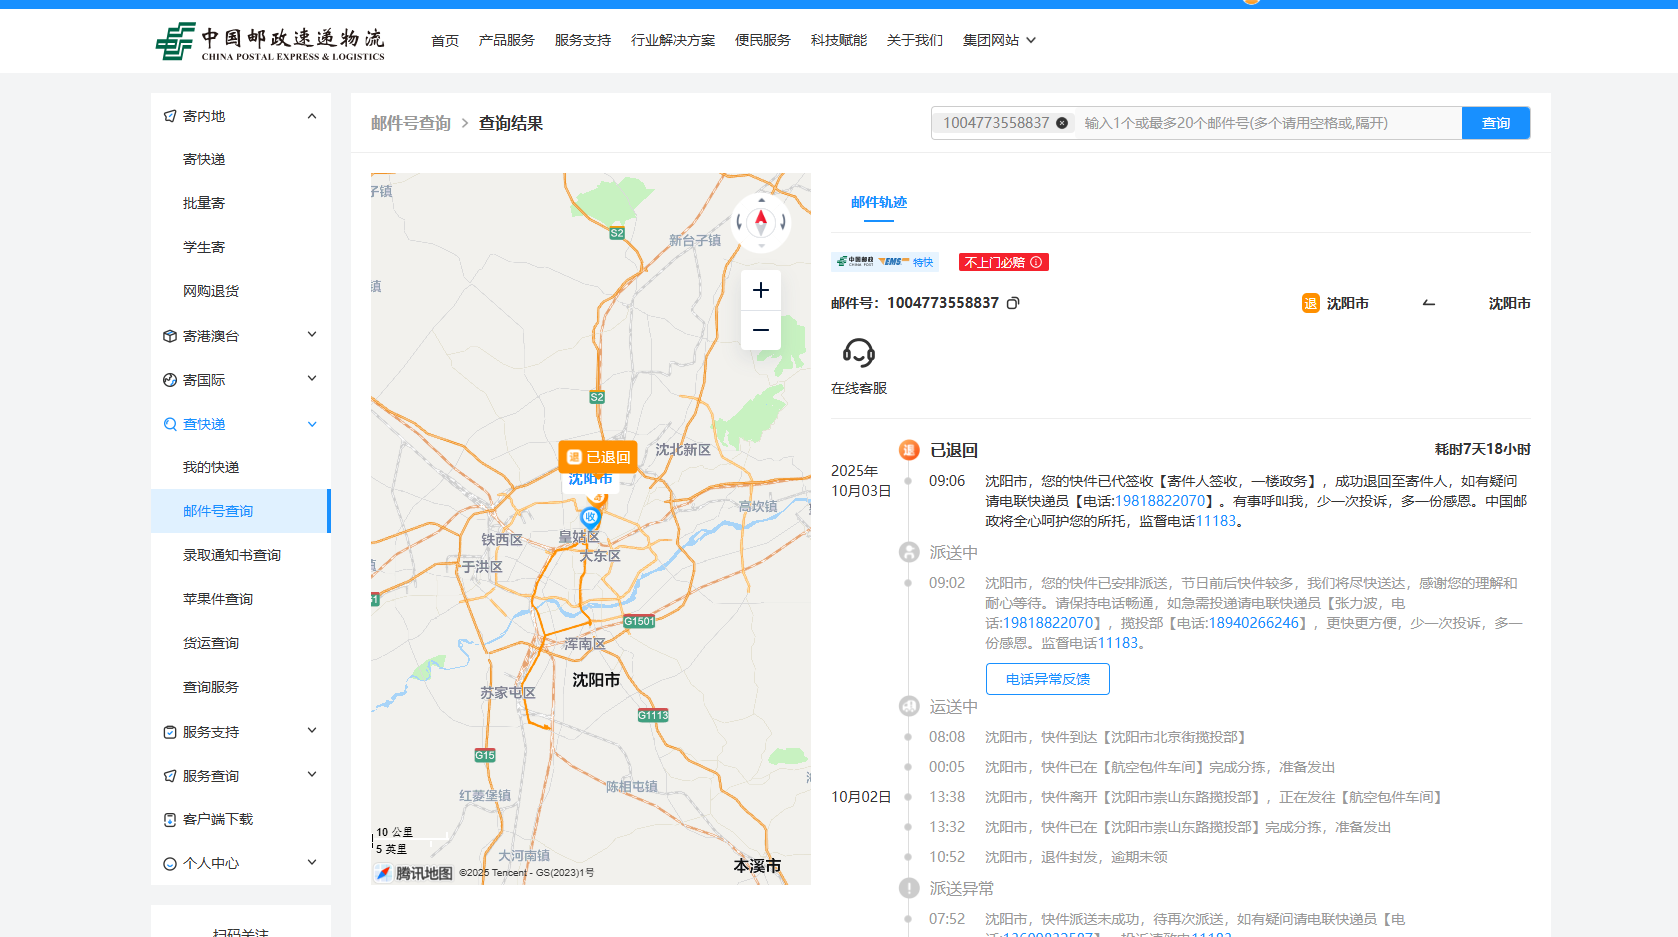
Task: Open 录取通知书查询 in the sidebar
Action: [232, 555]
